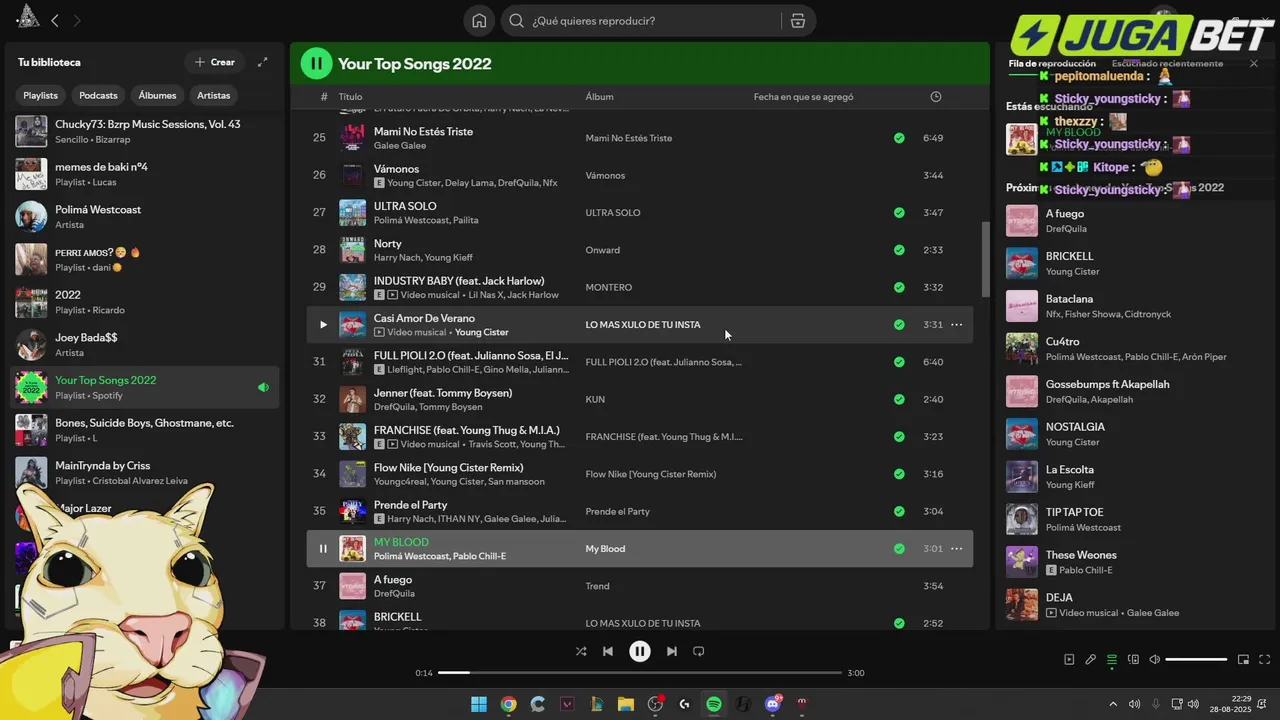1280x720 pixels.
Task: Switch to Escuchado recientemente tab
Action: (1167, 63)
